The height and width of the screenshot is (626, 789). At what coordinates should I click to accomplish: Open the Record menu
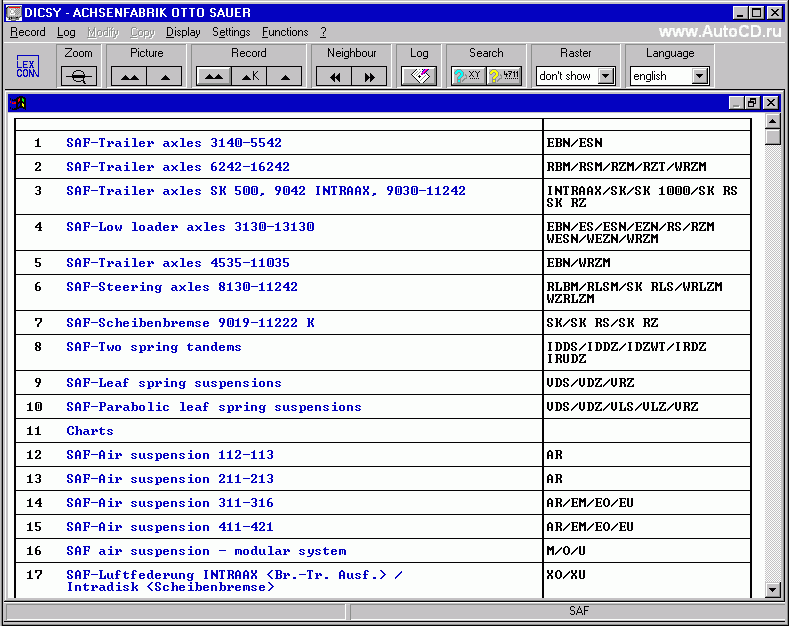(28, 32)
